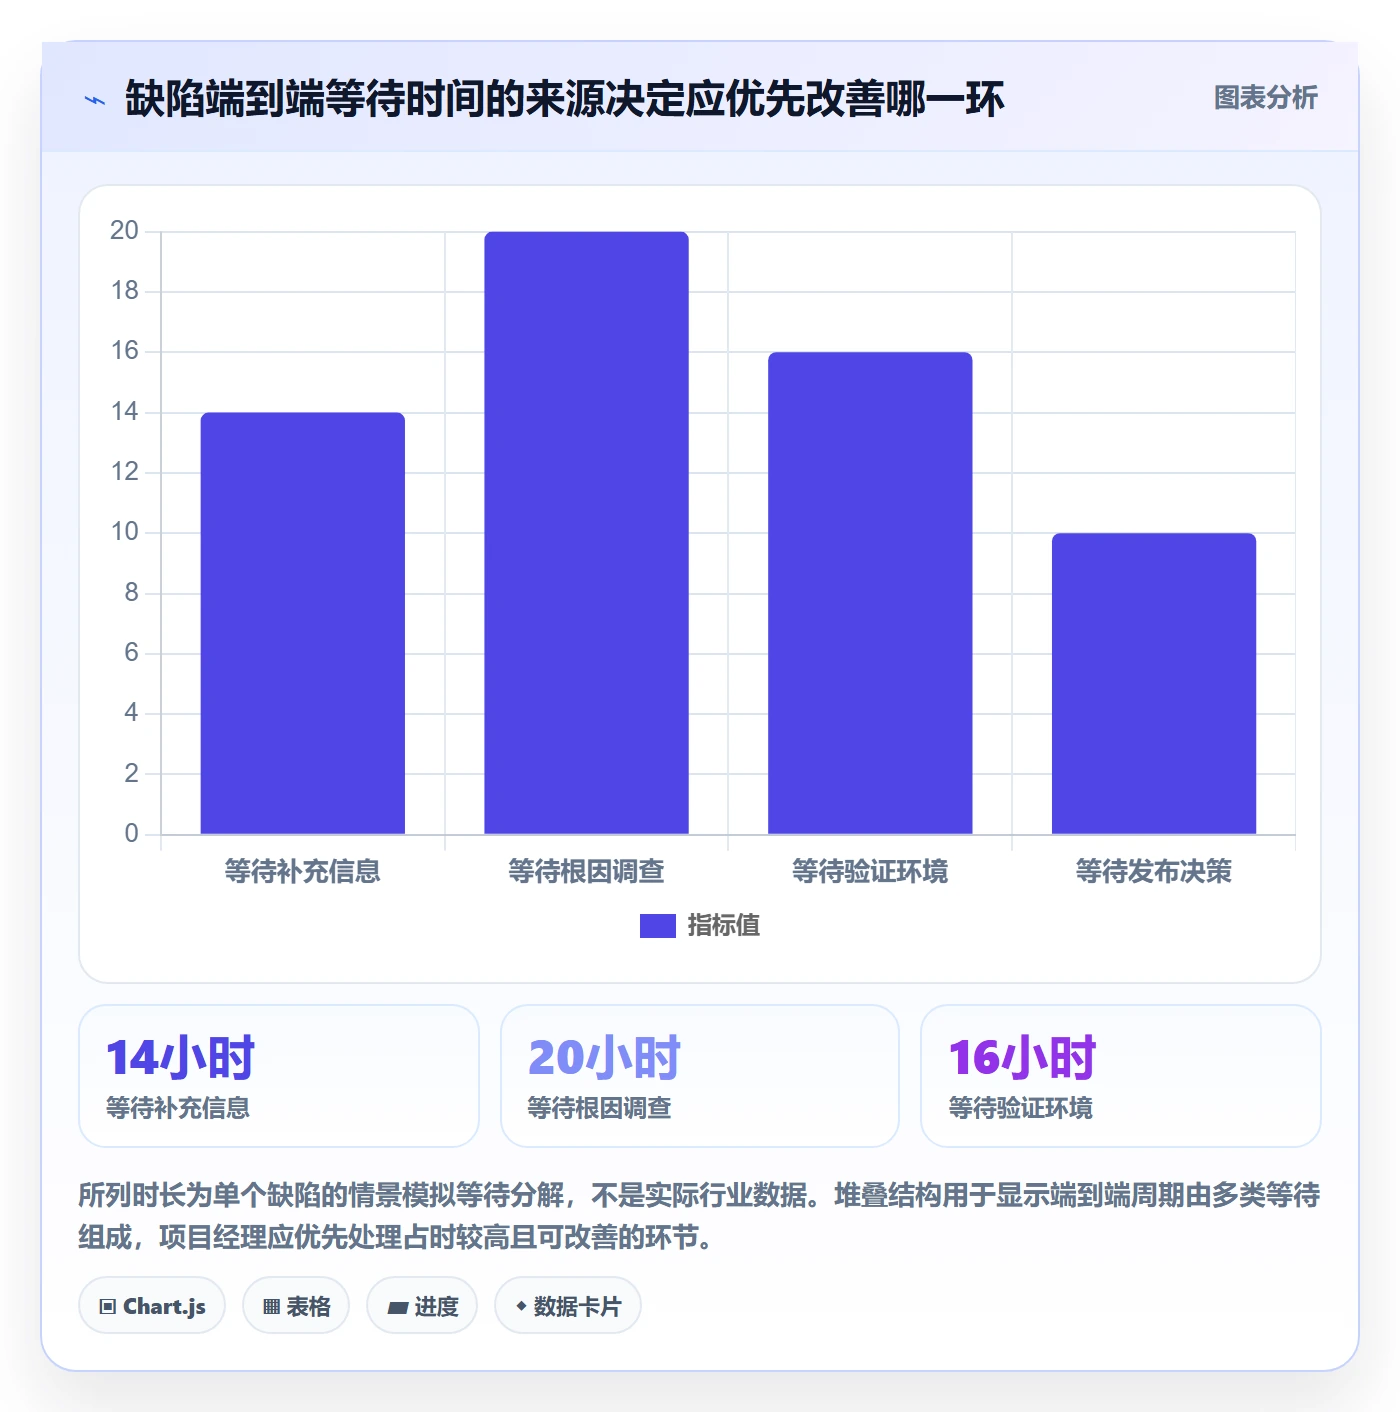
Task: Click the 进度 tag chip
Action: click(x=422, y=1306)
